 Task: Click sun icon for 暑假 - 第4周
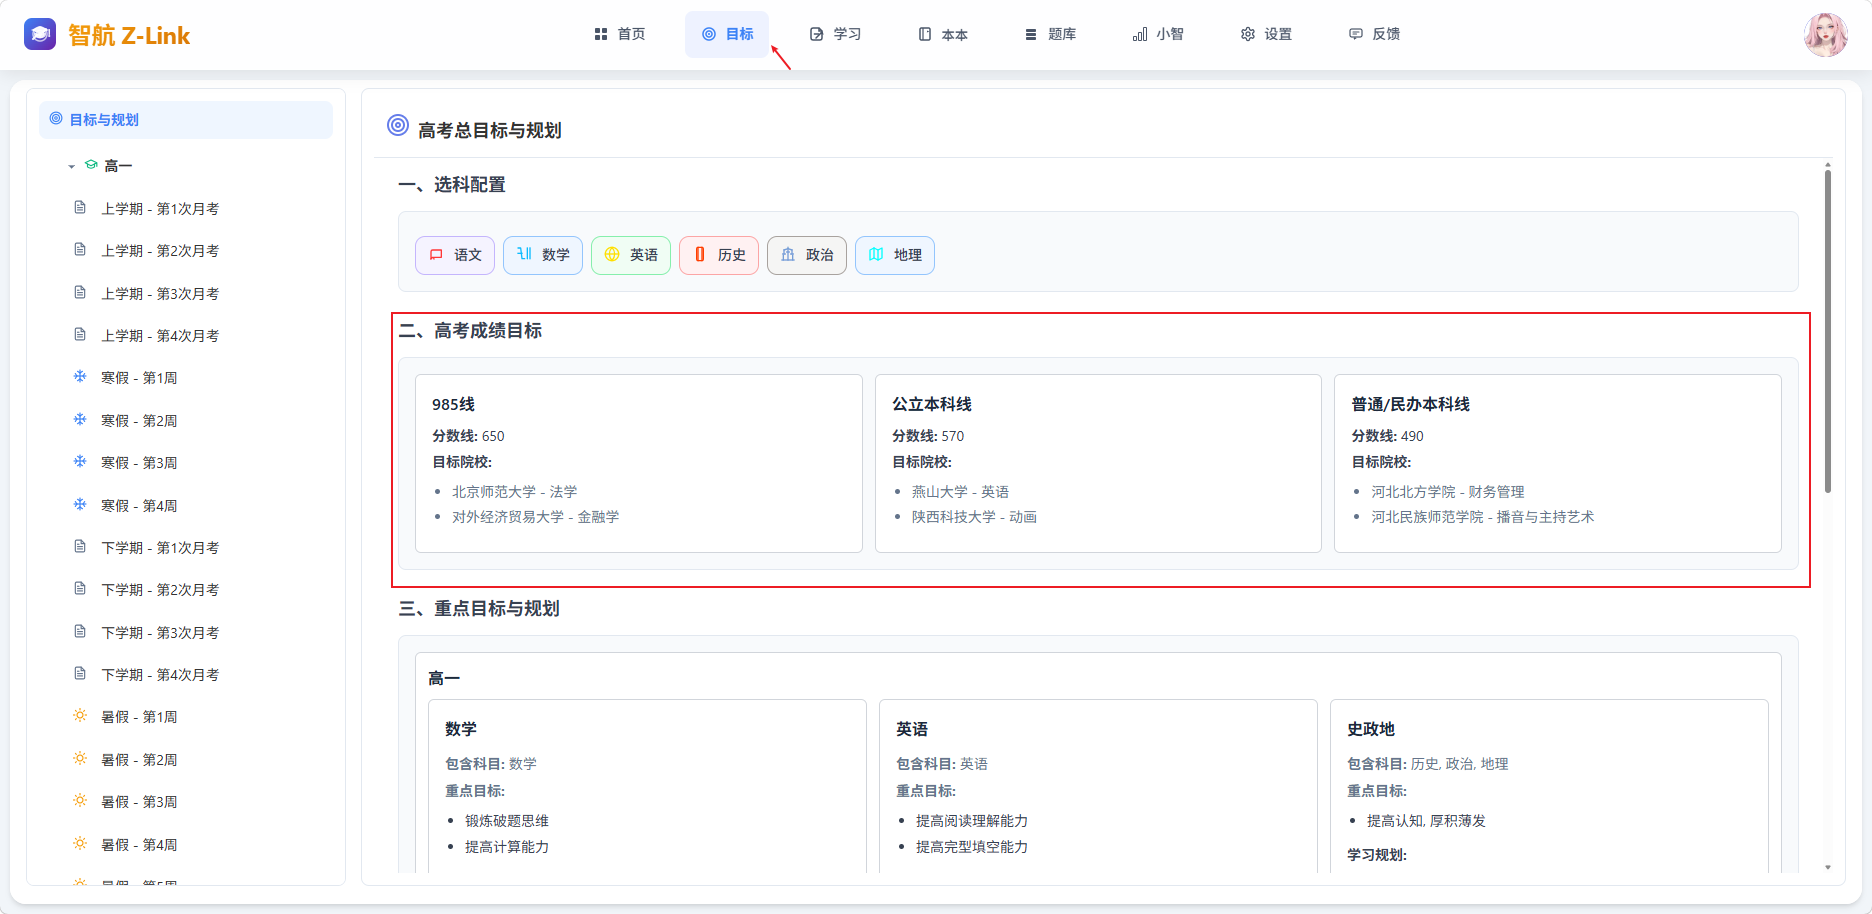(80, 844)
